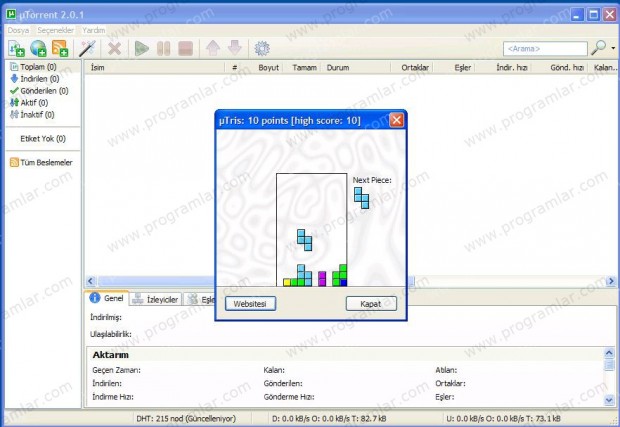Screen dimensions: 620x427
Task: Click Add Torrent from URL globe icon
Action: (x=38, y=47)
